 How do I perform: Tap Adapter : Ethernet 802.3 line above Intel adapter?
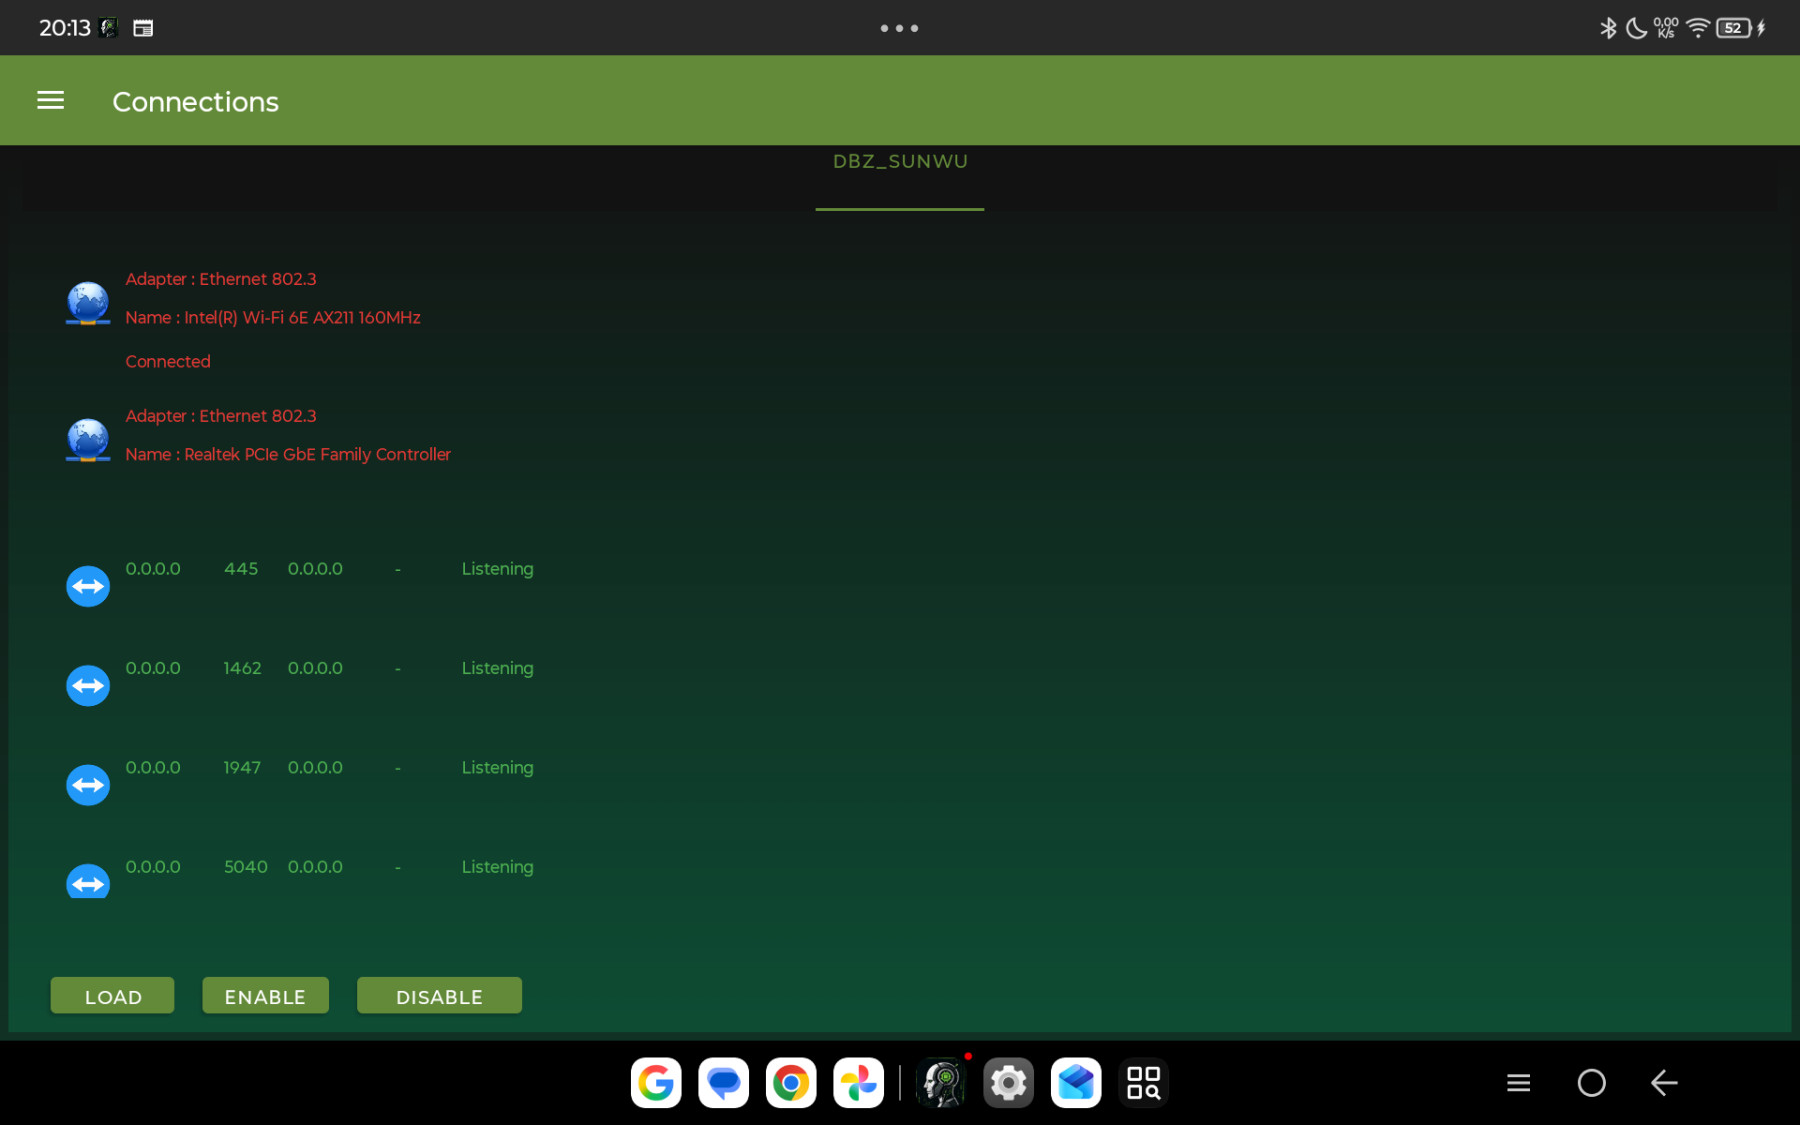tap(221, 280)
